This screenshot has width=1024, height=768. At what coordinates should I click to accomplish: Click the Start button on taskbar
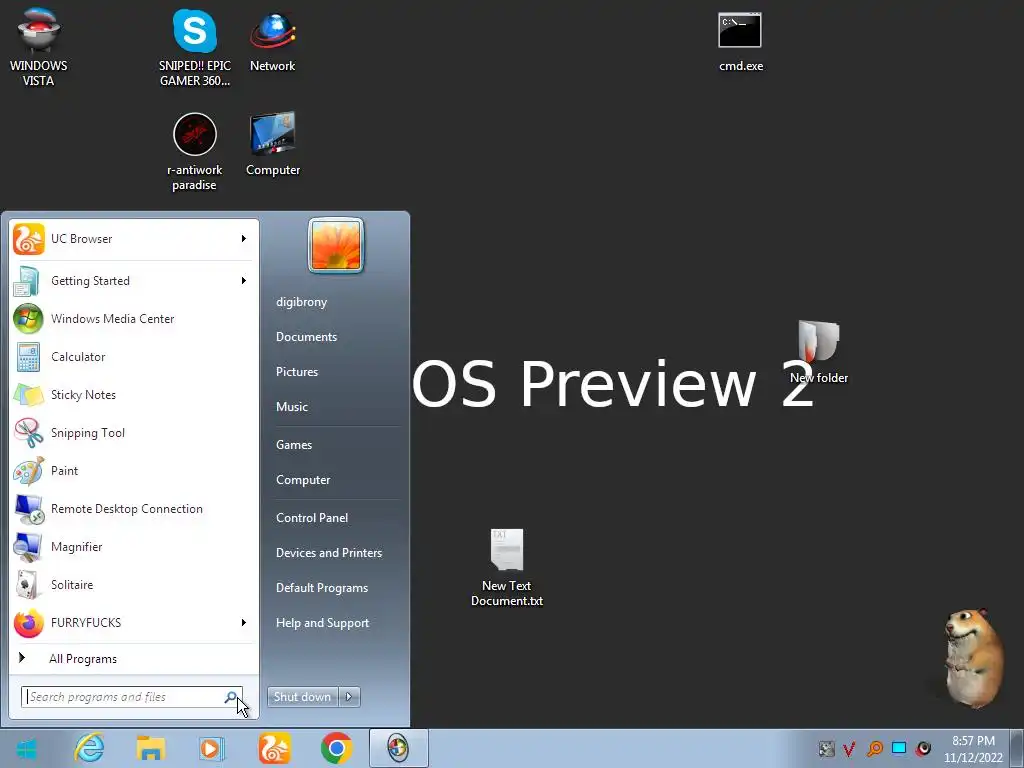[26, 749]
